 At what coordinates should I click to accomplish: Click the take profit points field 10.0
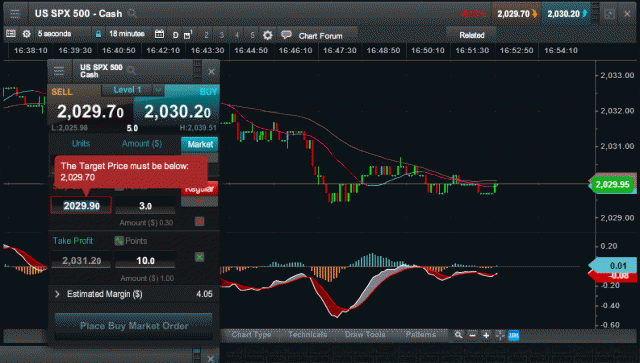point(145,260)
